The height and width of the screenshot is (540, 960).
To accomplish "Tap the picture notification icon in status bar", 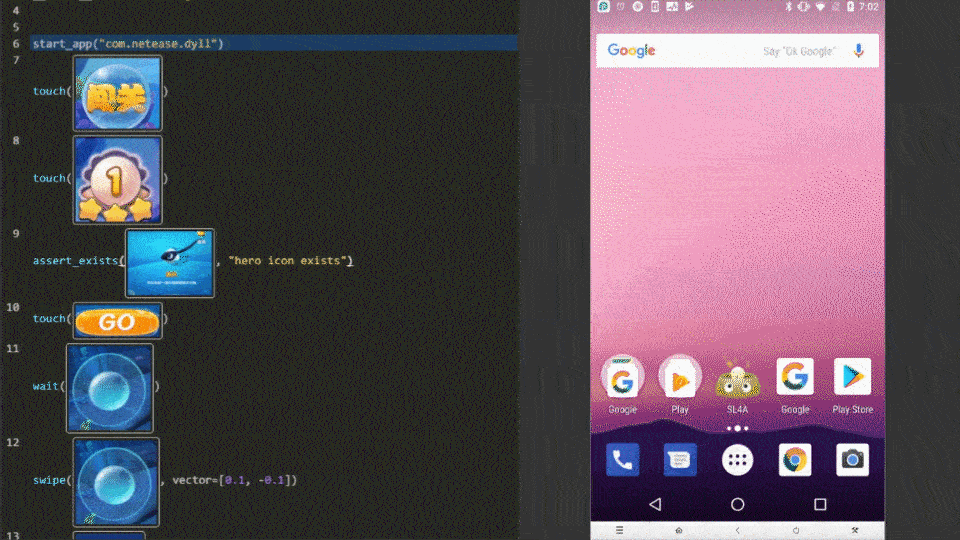I will point(672,7).
